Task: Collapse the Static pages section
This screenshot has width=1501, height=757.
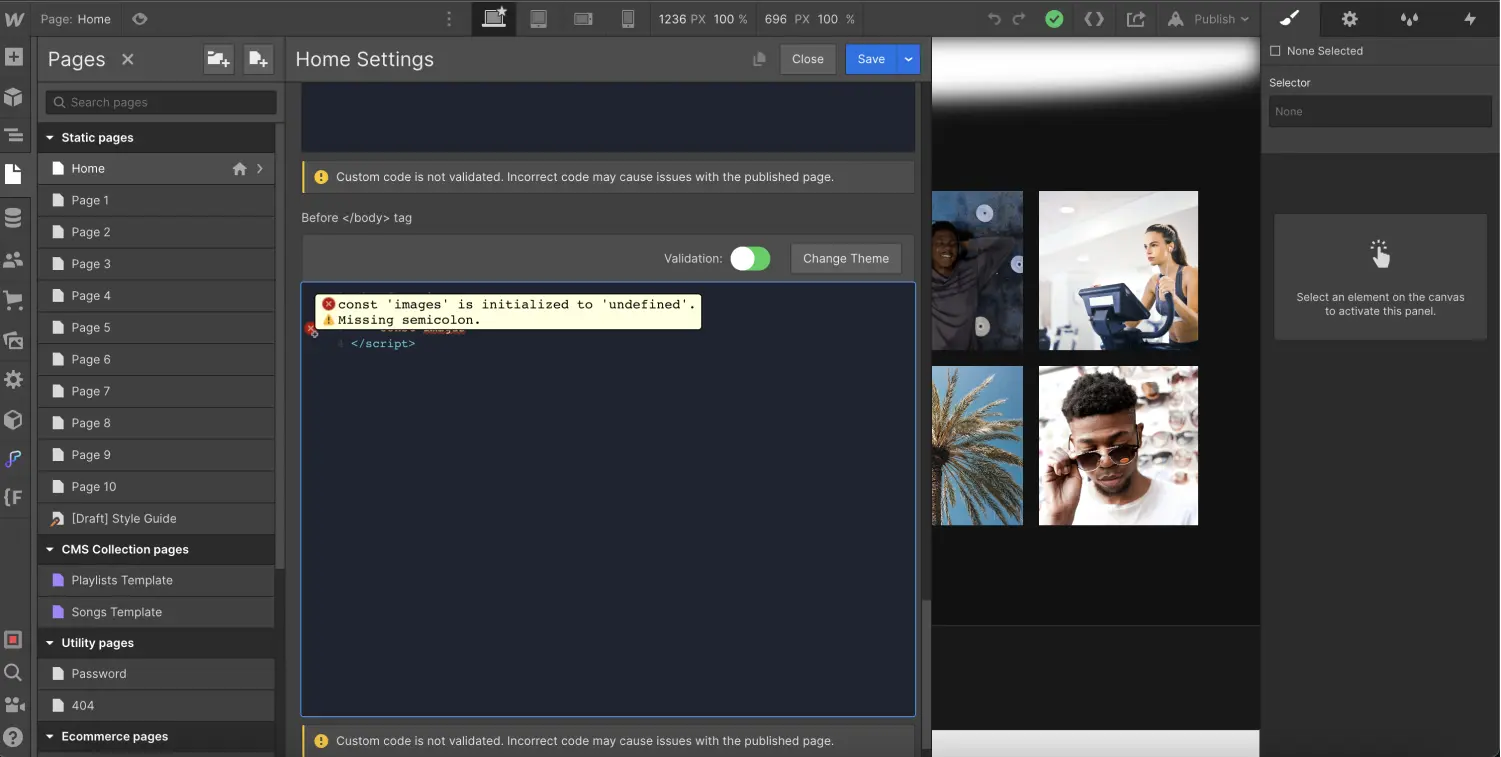Action: pyautogui.click(x=50, y=138)
